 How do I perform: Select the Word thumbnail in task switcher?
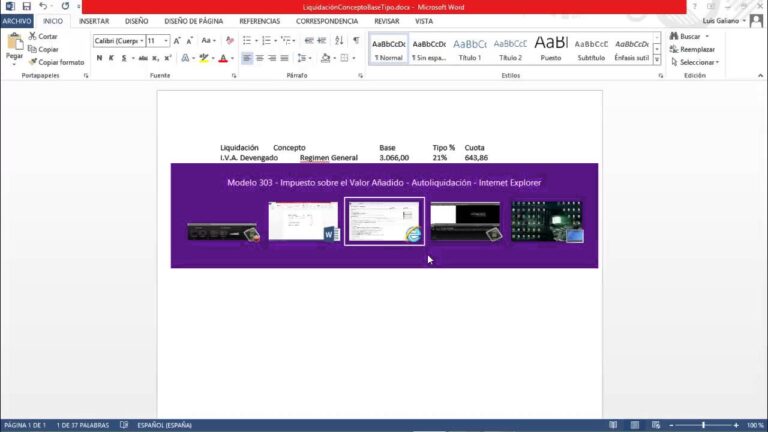[304, 221]
